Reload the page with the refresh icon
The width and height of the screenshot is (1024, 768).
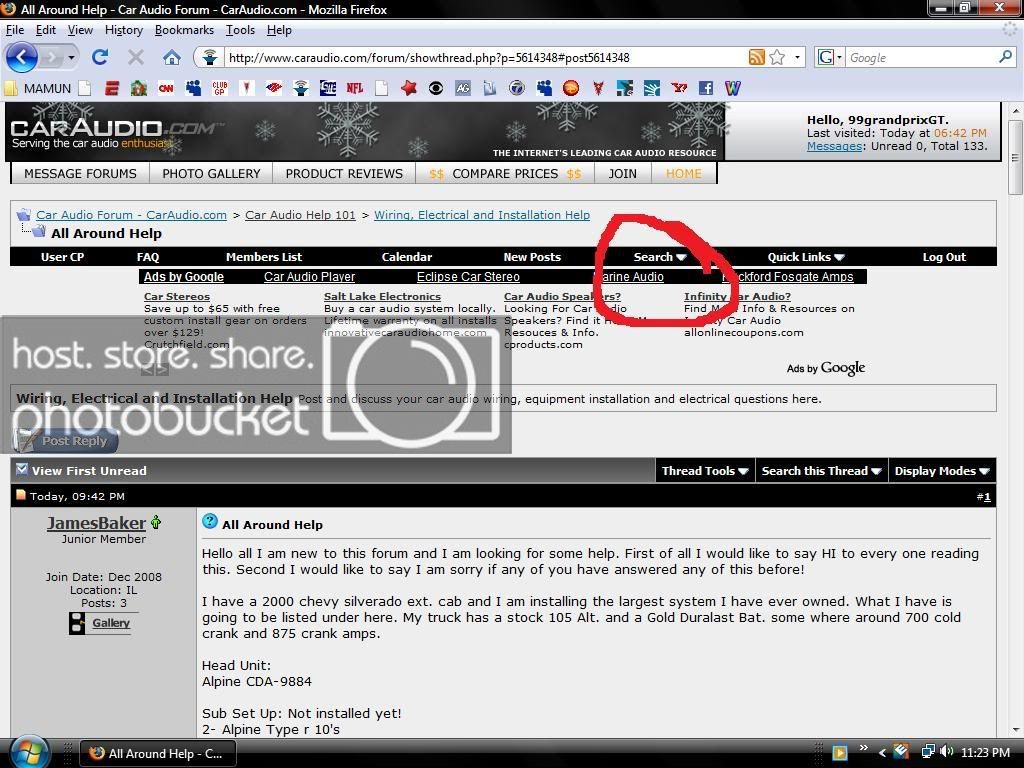point(100,57)
